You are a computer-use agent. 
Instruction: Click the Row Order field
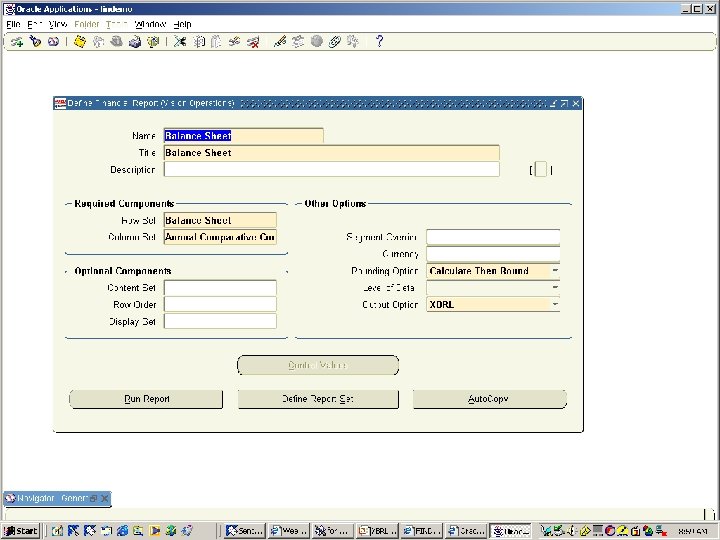coord(220,304)
